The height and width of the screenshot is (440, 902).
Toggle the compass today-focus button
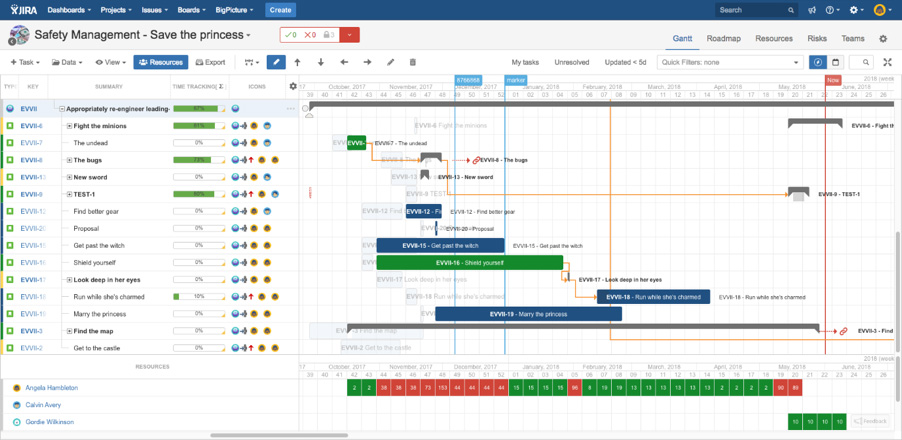point(817,62)
